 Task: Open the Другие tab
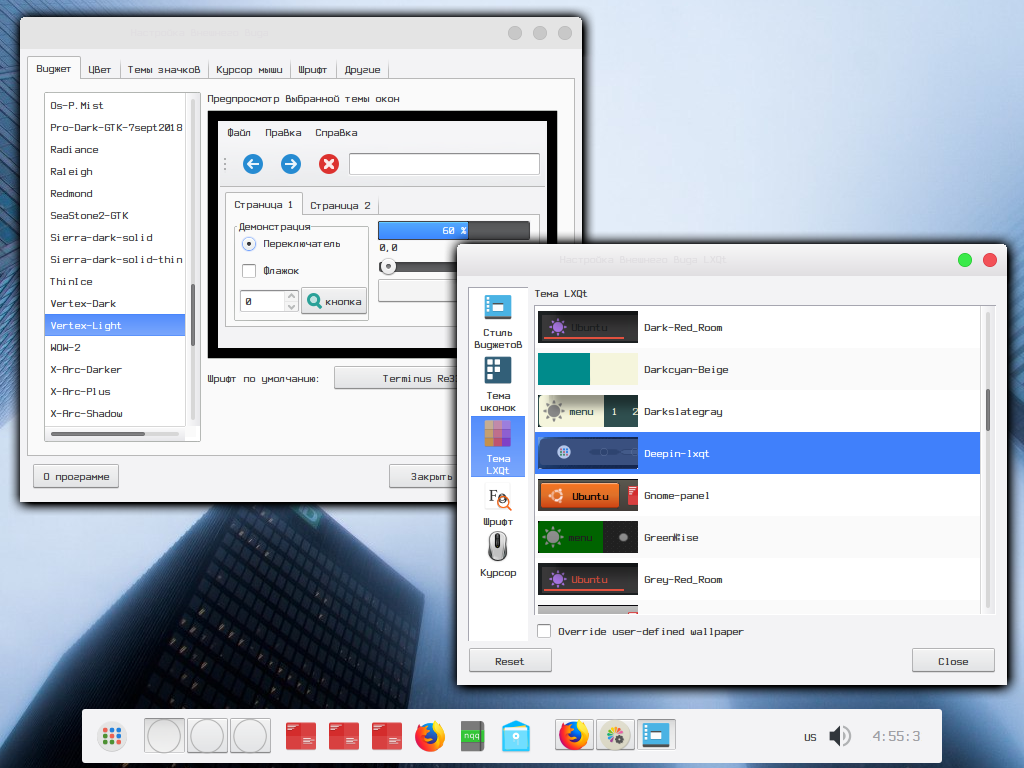coord(362,70)
